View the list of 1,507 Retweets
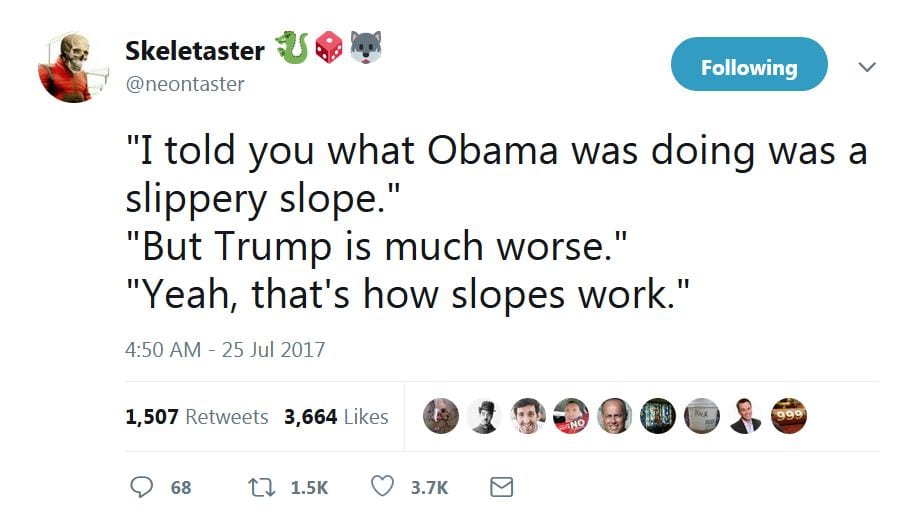Viewport: 918px width, 521px height. click(197, 417)
